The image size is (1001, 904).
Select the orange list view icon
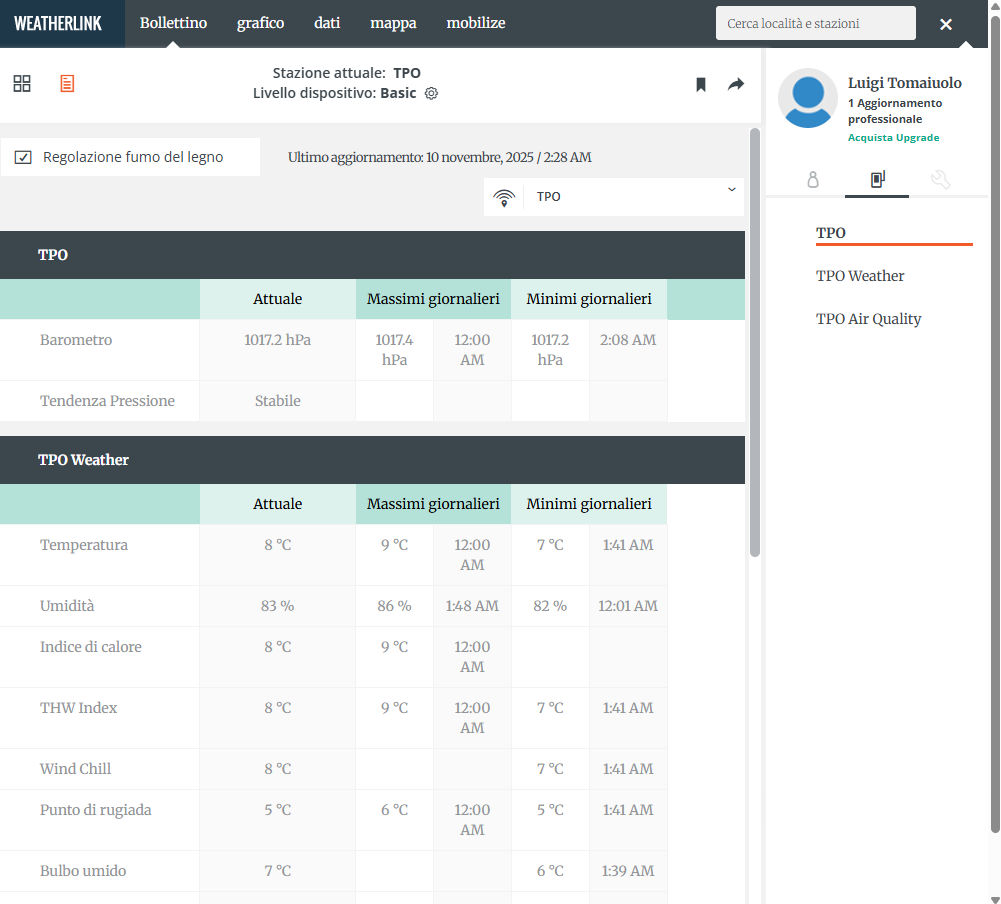click(x=67, y=84)
